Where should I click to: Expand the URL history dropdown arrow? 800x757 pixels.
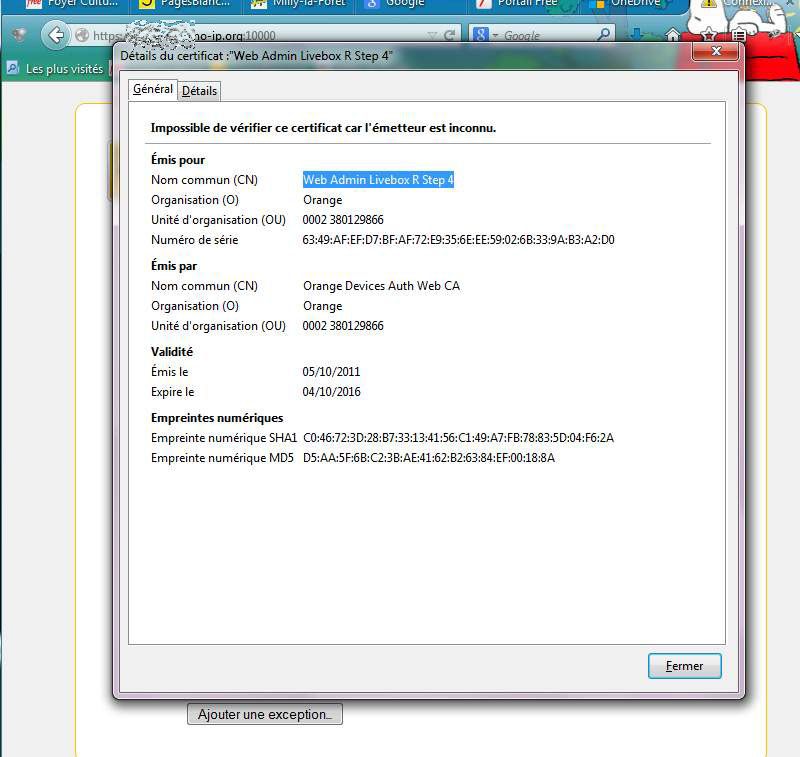(433, 35)
